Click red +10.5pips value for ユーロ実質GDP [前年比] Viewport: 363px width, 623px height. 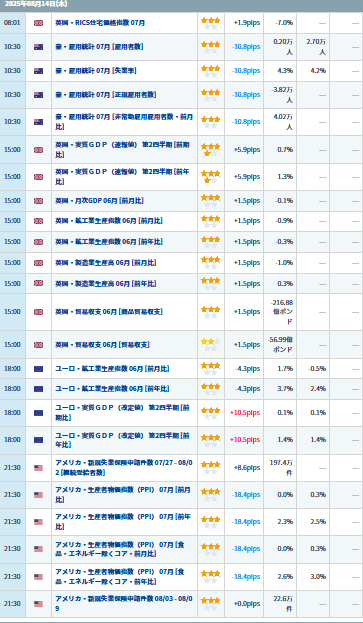pos(245,440)
